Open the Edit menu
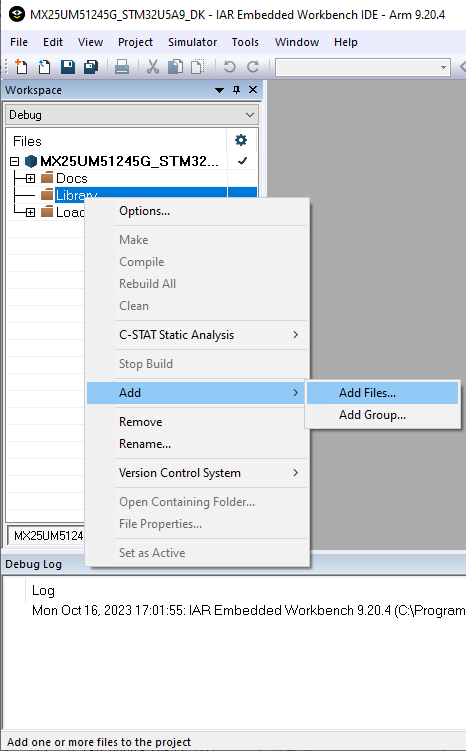The height and width of the screenshot is (751, 466). tap(53, 42)
